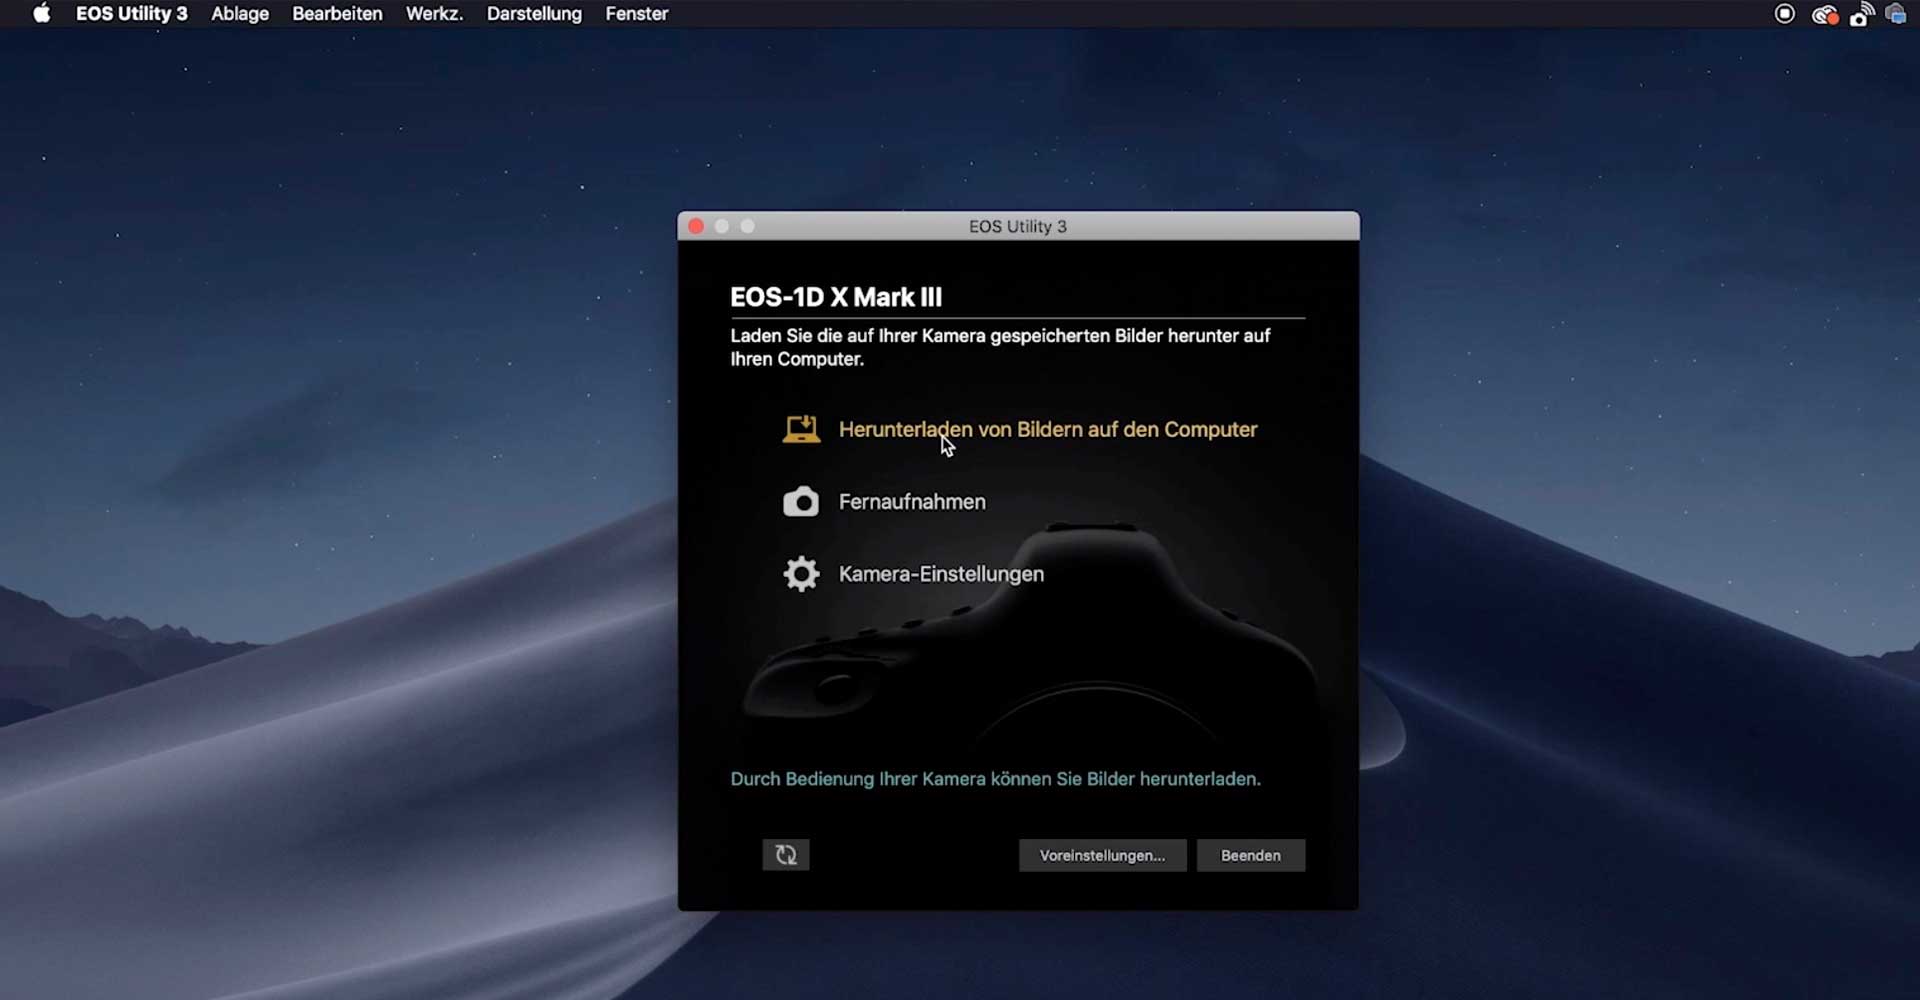Click the Kamera-Einstellungen gear icon
Viewport: 1920px width, 1000px height.
tap(801, 574)
